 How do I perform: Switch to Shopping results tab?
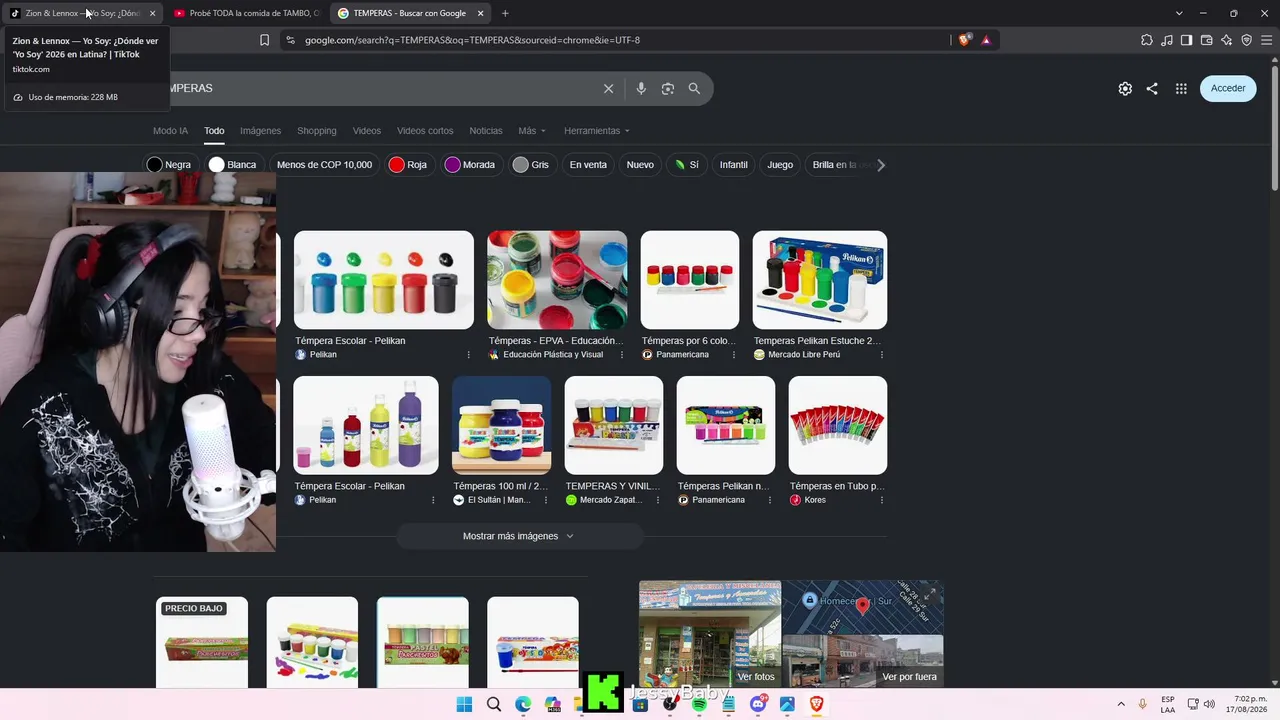point(317,131)
